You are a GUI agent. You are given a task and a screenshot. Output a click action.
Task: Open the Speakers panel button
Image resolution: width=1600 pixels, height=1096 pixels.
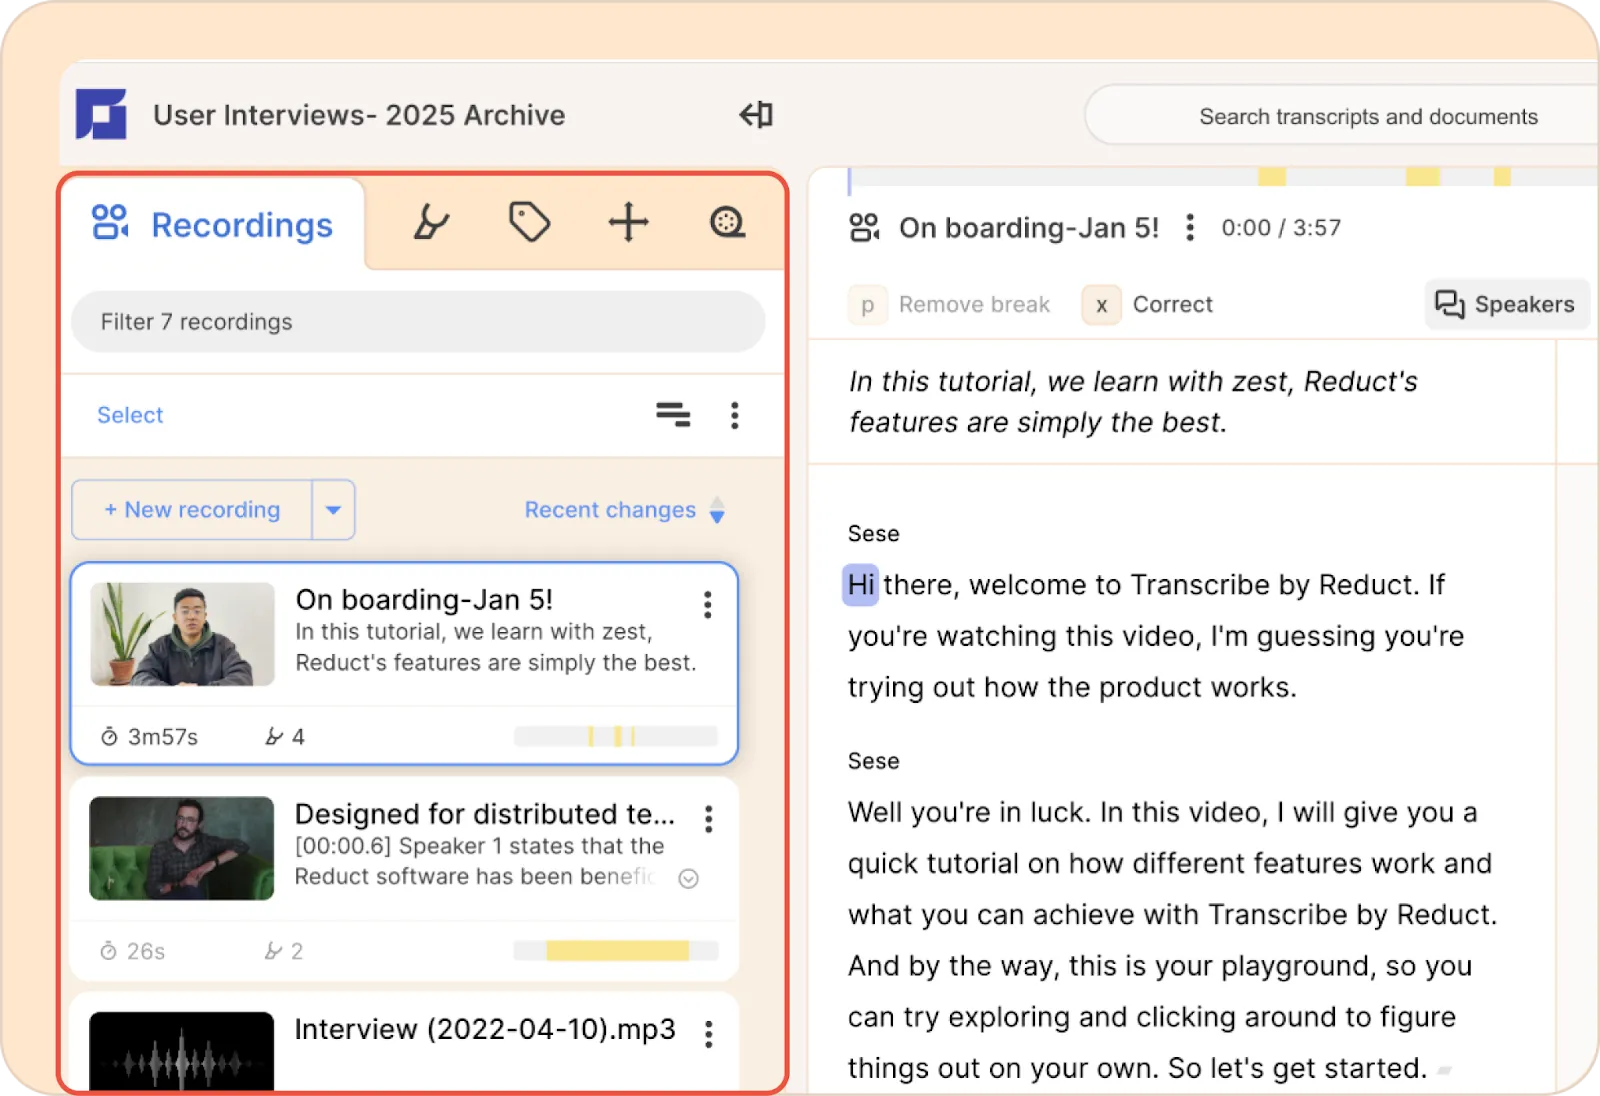coord(1506,304)
